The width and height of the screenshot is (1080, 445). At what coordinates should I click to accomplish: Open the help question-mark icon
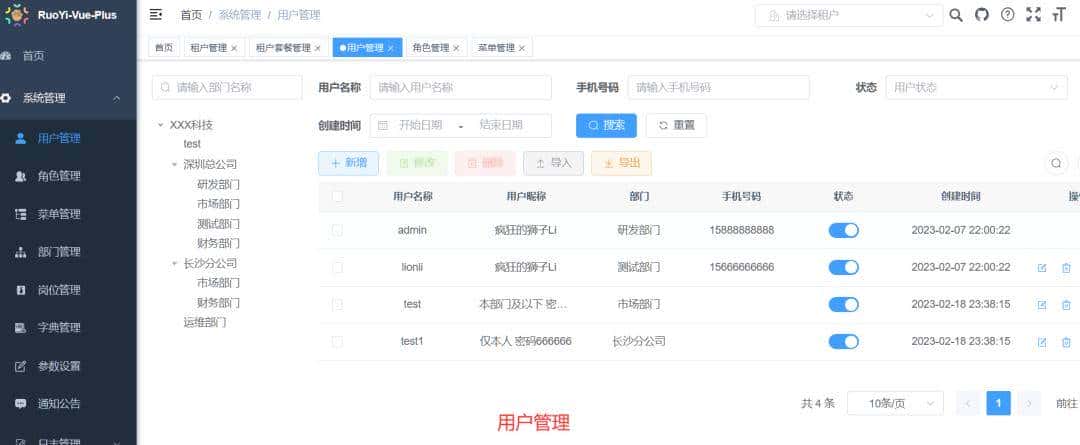[x=1008, y=15]
